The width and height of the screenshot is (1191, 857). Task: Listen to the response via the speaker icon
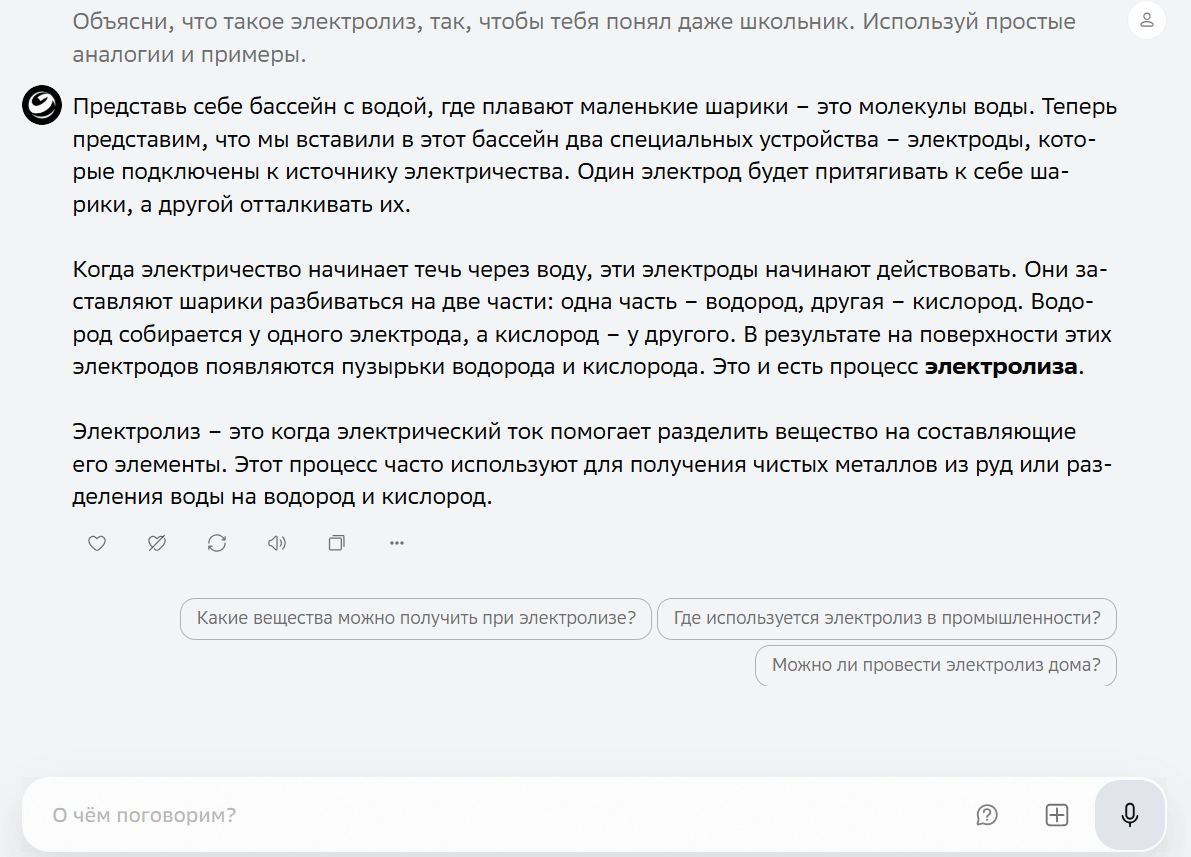tap(276, 543)
